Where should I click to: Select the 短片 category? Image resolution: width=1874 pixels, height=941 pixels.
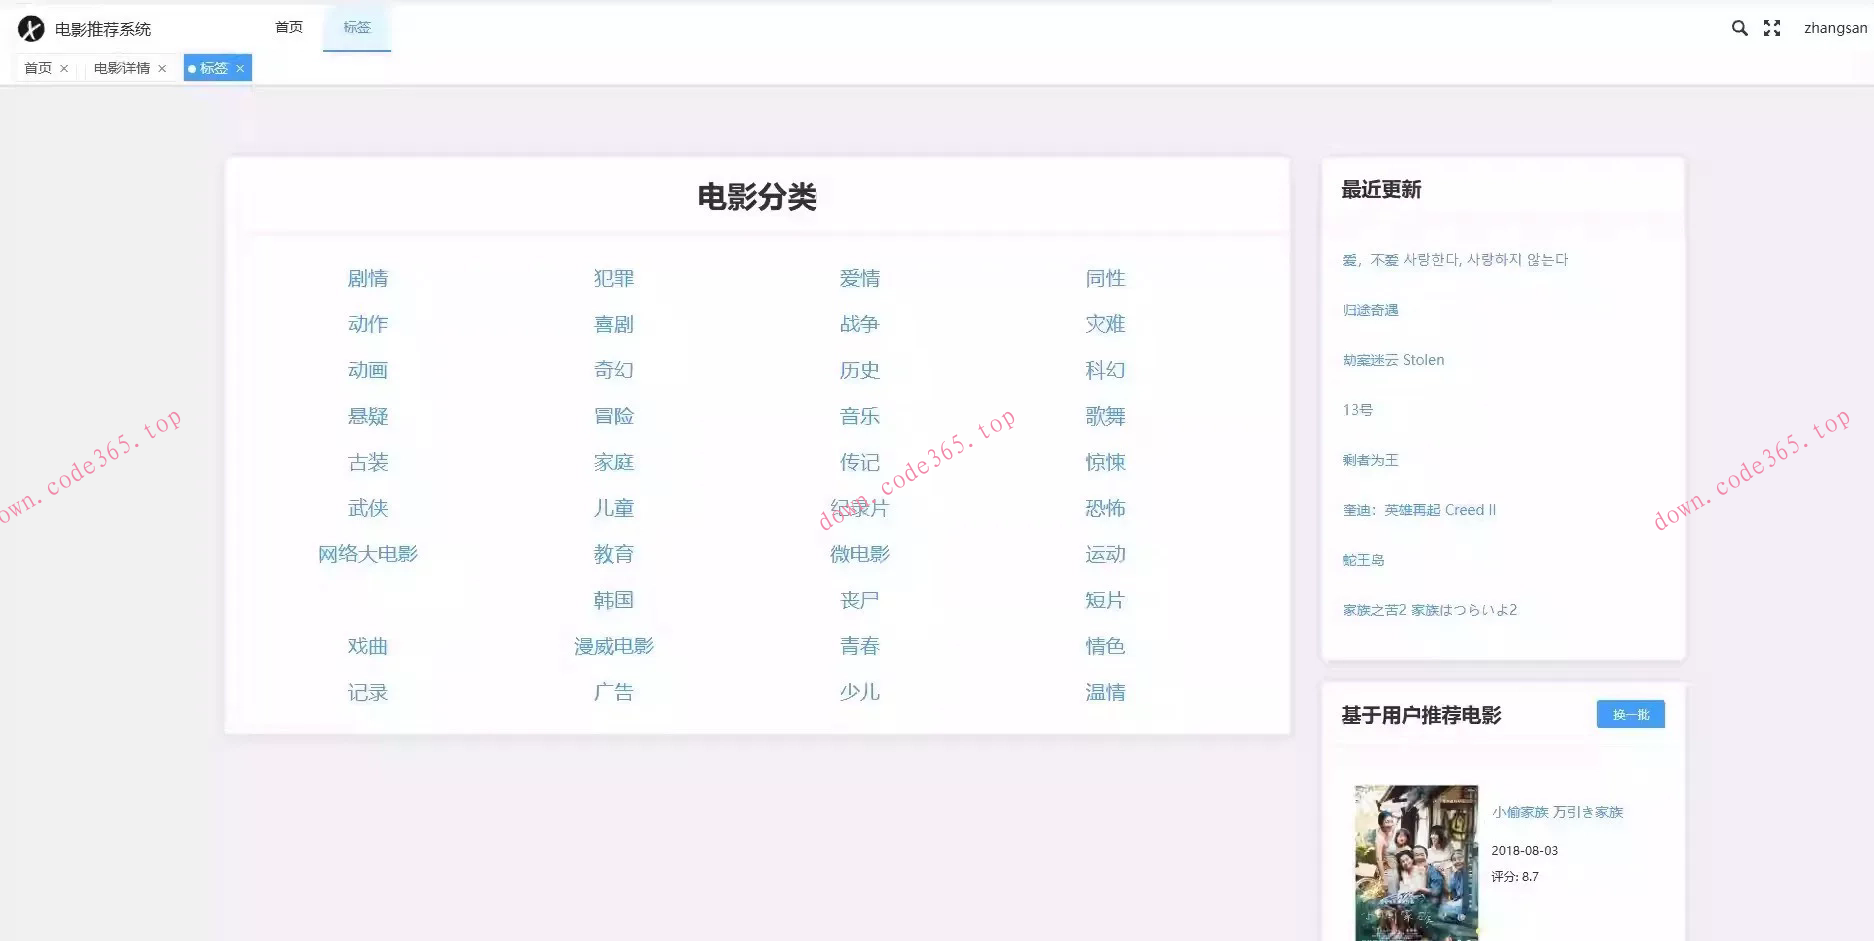[x=1106, y=600]
